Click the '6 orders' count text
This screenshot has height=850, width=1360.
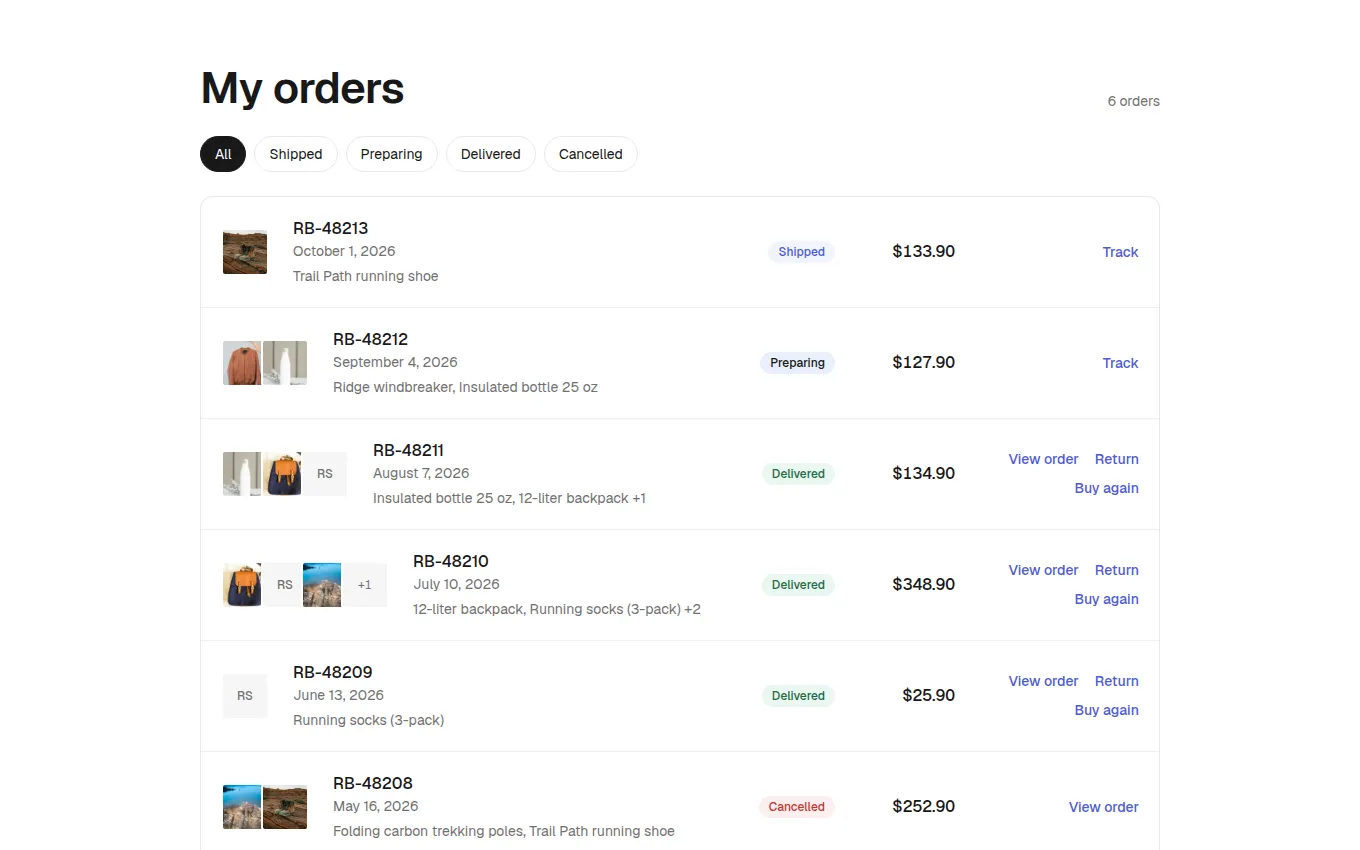(x=1134, y=101)
